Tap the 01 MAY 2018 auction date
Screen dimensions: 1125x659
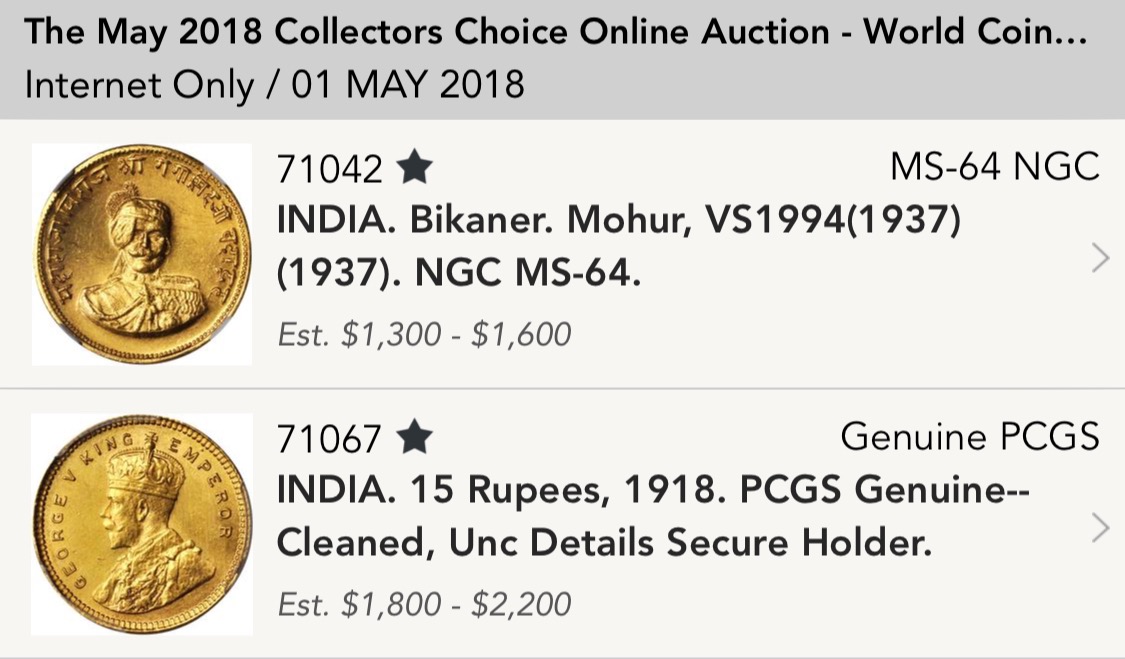pyautogui.click(x=408, y=85)
